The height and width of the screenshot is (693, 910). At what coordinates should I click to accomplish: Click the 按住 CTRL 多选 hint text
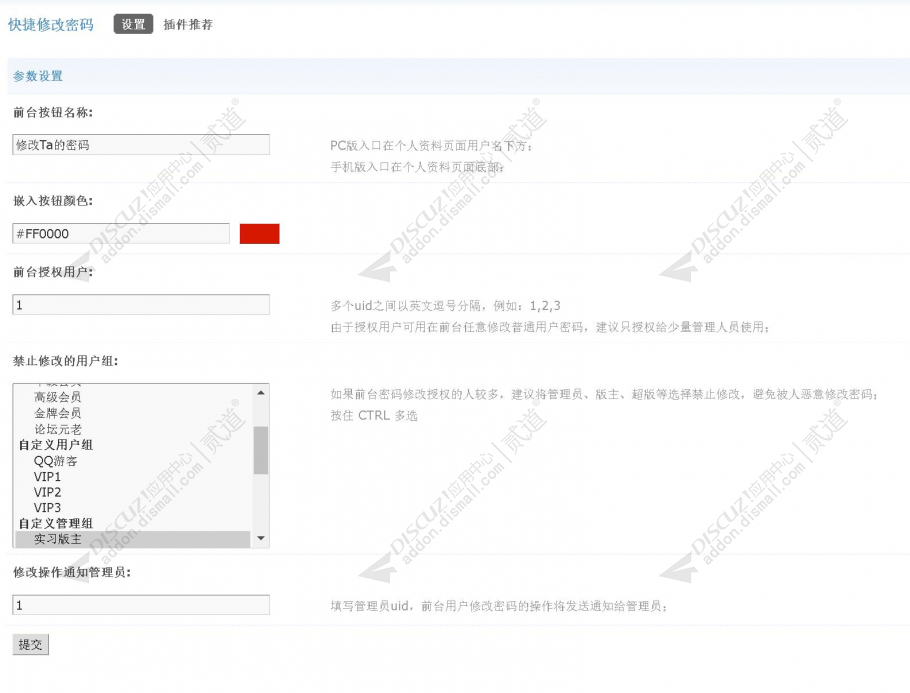tap(374, 416)
